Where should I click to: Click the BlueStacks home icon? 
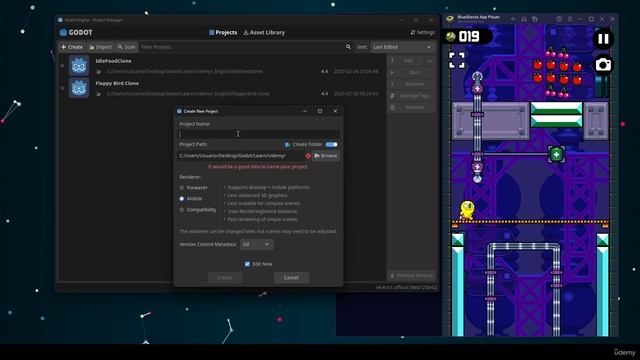pyautogui.click(x=524, y=19)
